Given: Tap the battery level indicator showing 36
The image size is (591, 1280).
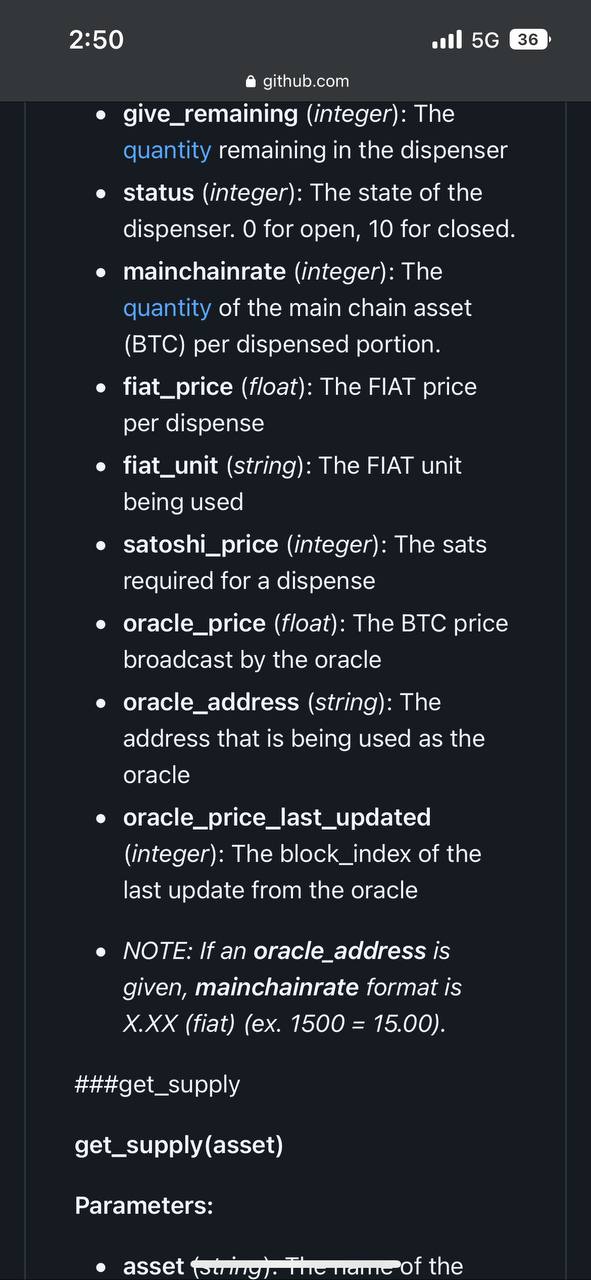Looking at the screenshot, I should tap(529, 40).
